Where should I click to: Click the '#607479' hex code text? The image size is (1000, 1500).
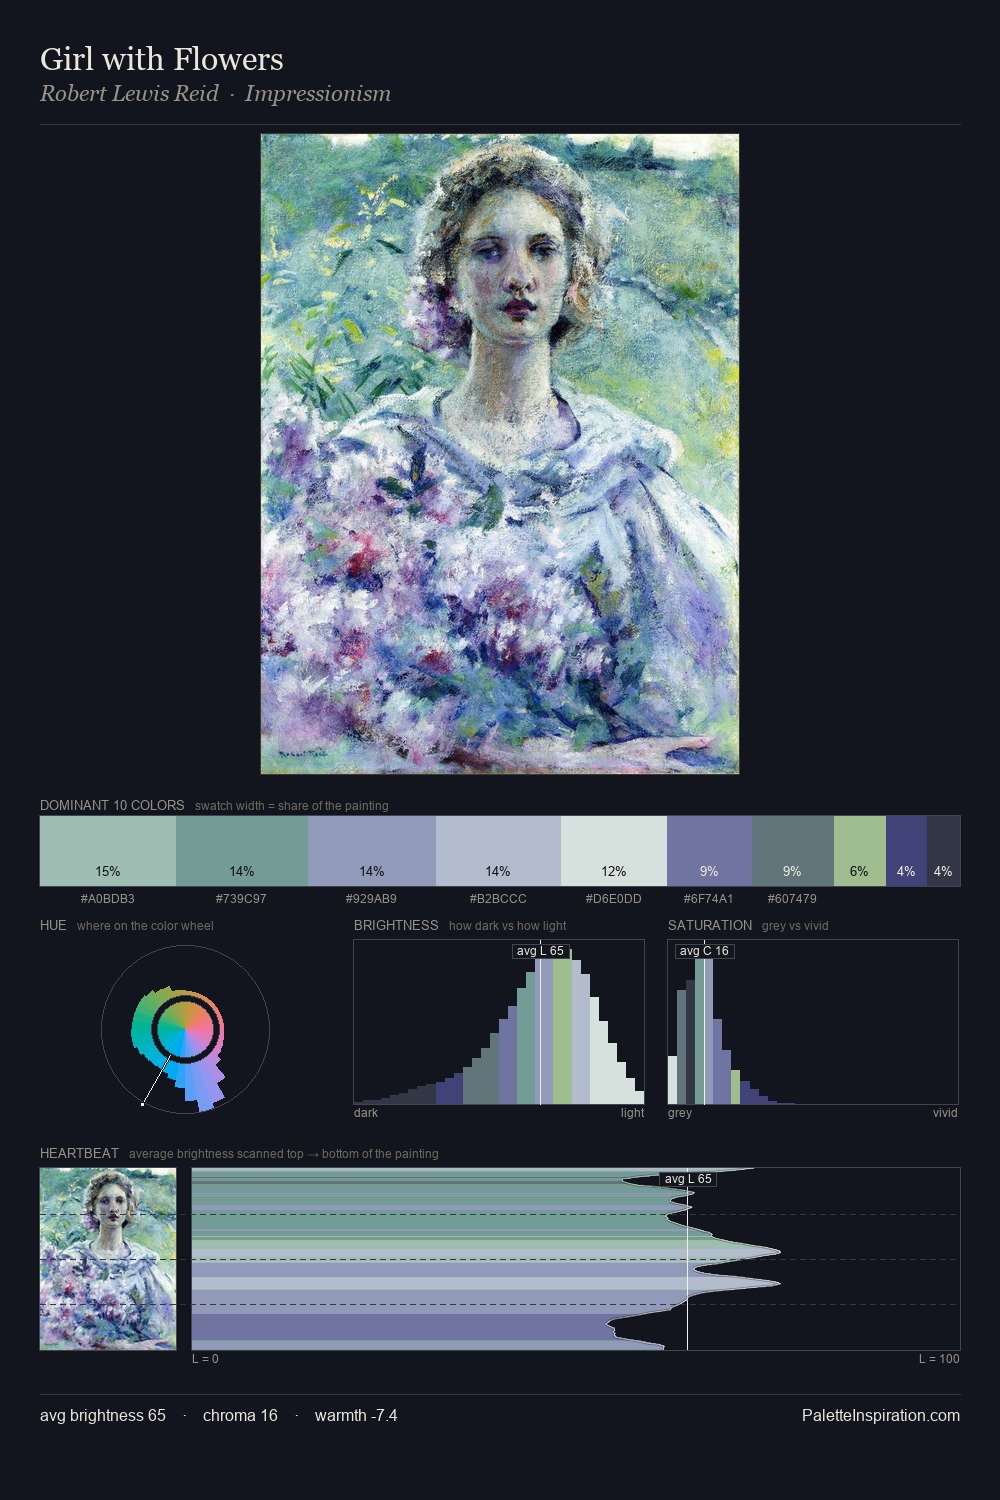click(792, 898)
